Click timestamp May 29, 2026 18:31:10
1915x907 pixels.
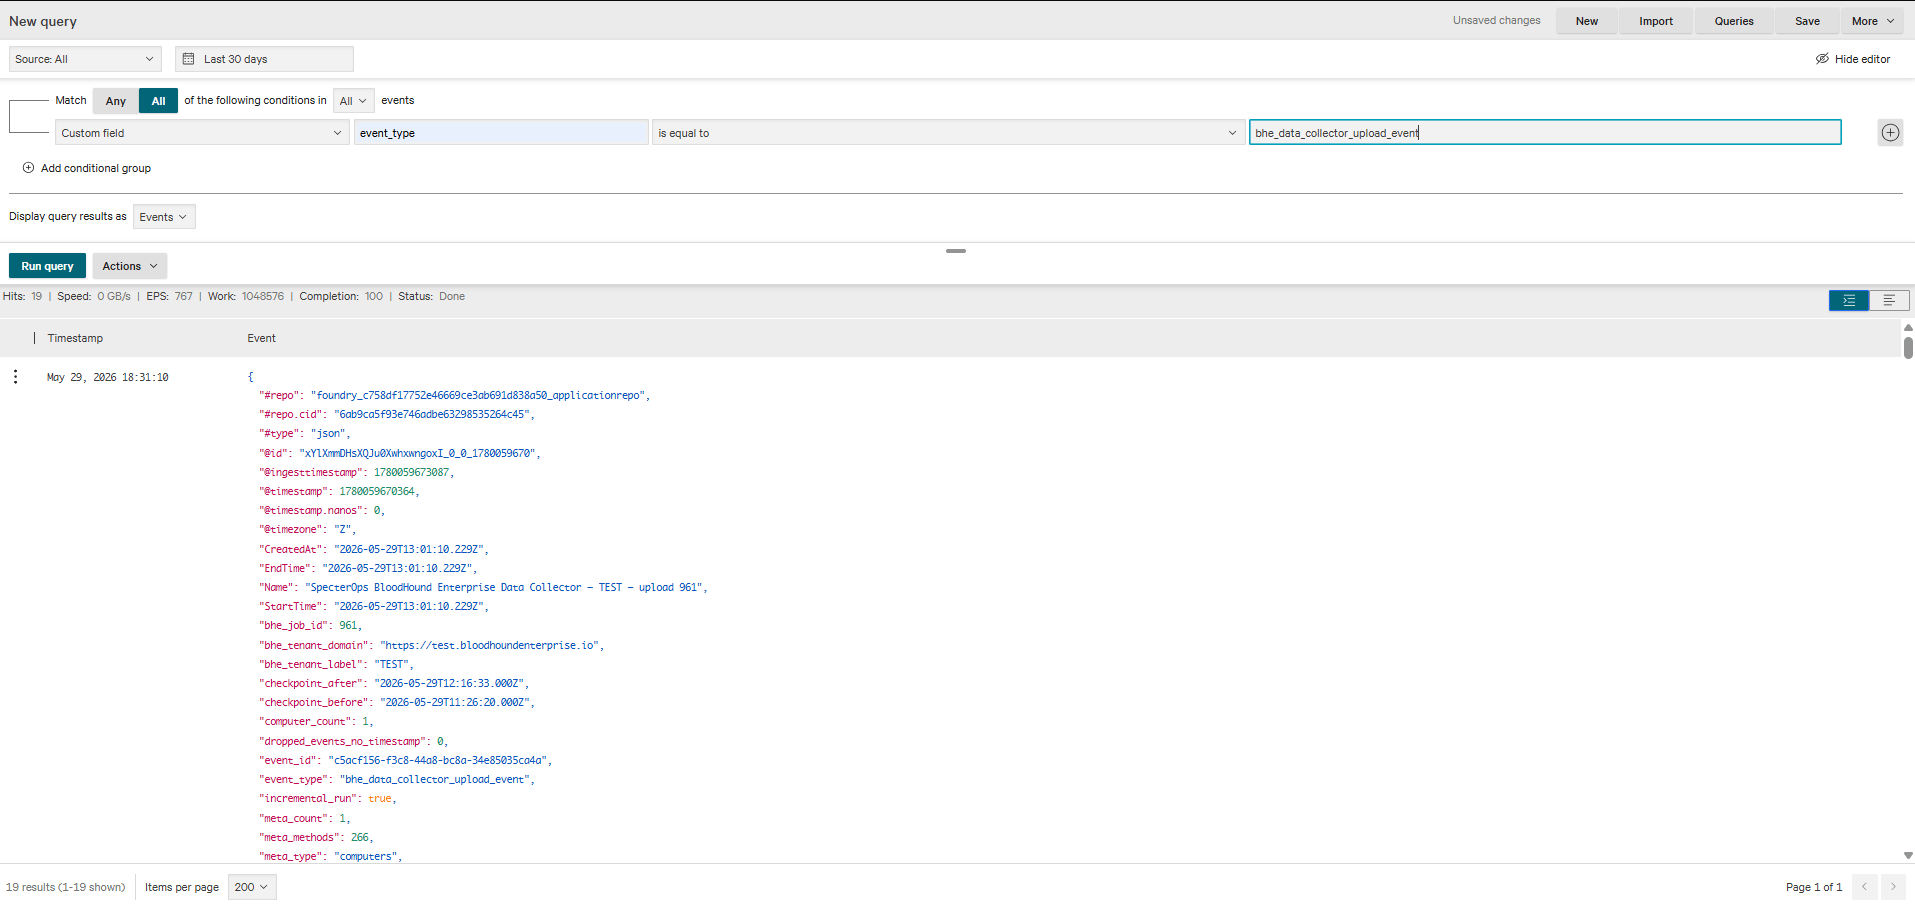tap(108, 377)
